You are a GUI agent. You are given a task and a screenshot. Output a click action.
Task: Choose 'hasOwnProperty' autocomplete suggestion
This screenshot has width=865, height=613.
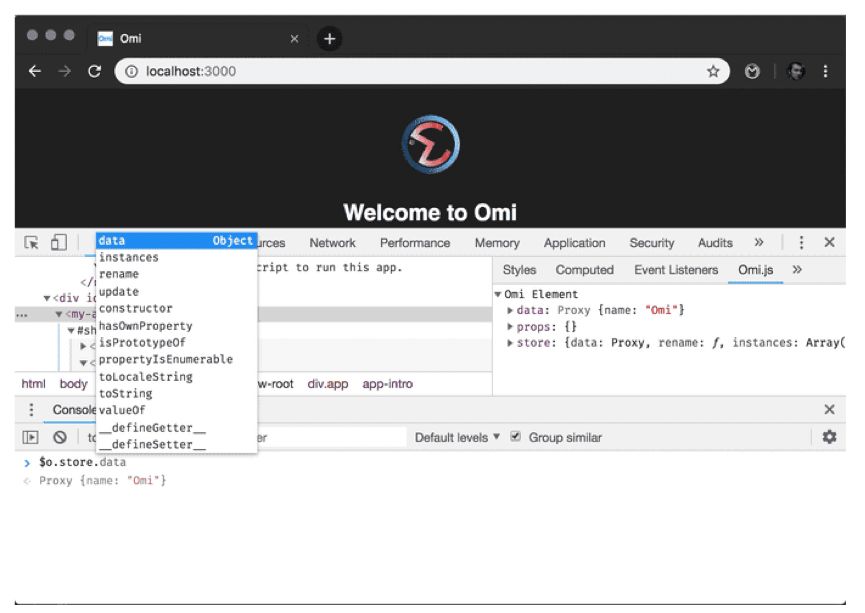coord(177,326)
